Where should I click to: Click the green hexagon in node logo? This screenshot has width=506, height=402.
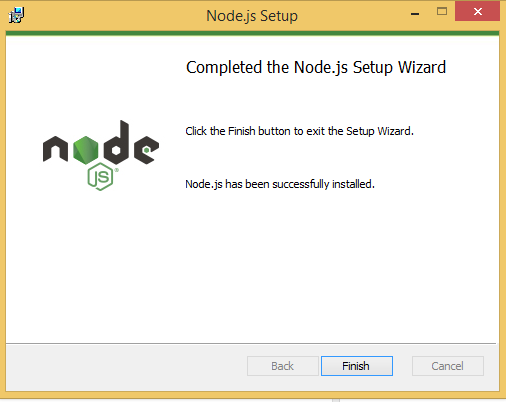point(86,150)
